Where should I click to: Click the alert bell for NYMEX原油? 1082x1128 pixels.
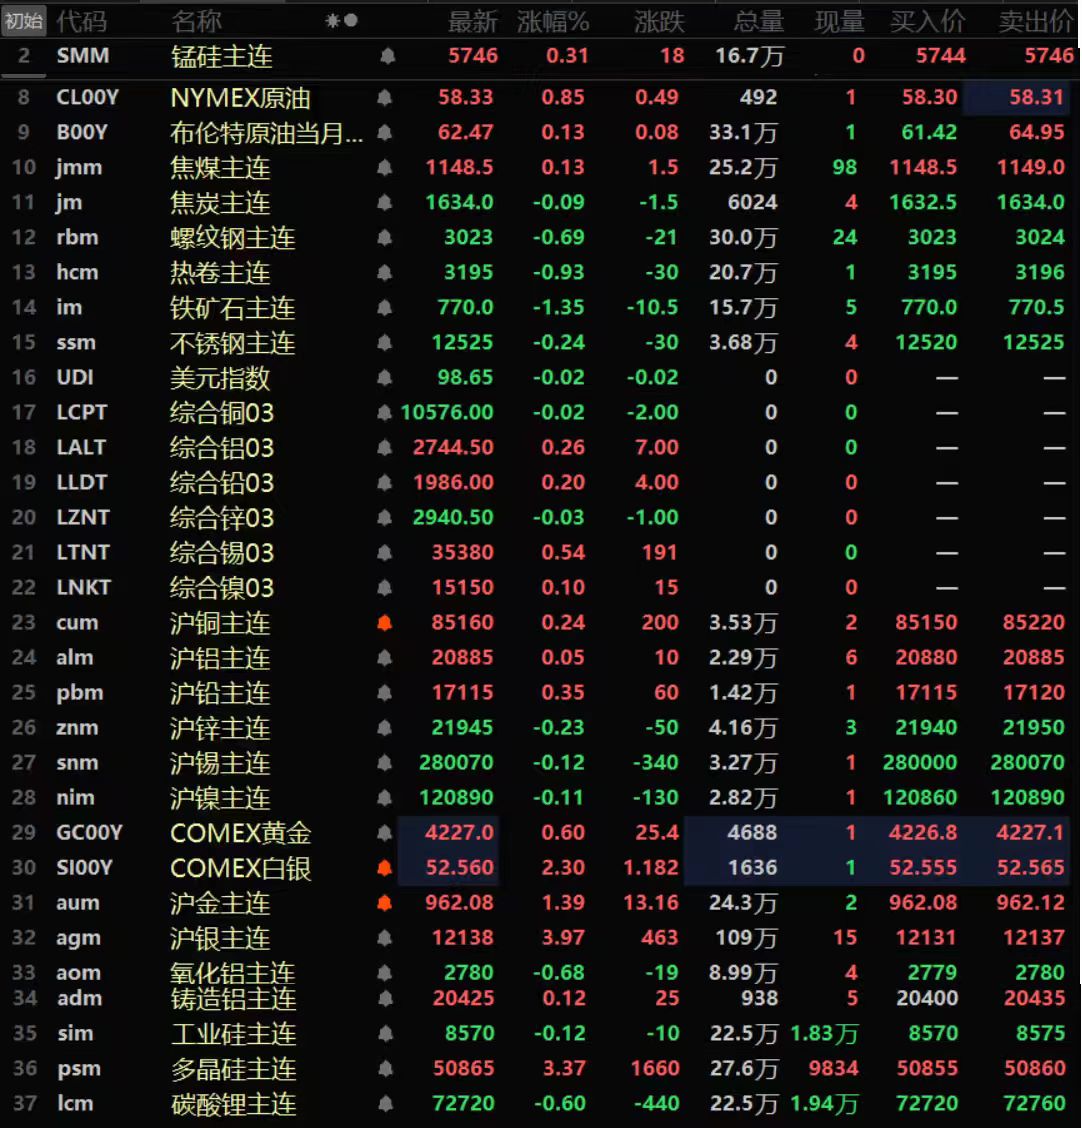click(x=384, y=98)
